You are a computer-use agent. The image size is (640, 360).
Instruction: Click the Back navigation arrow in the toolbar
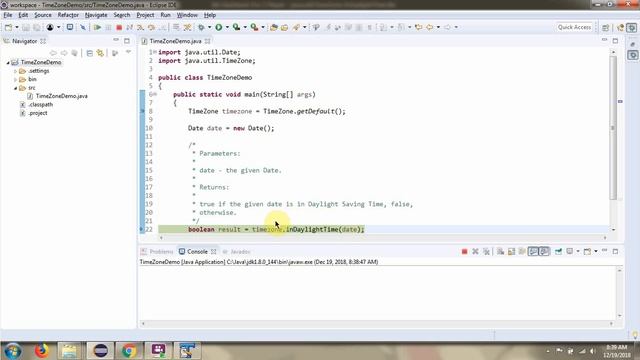pyautogui.click(x=429, y=27)
